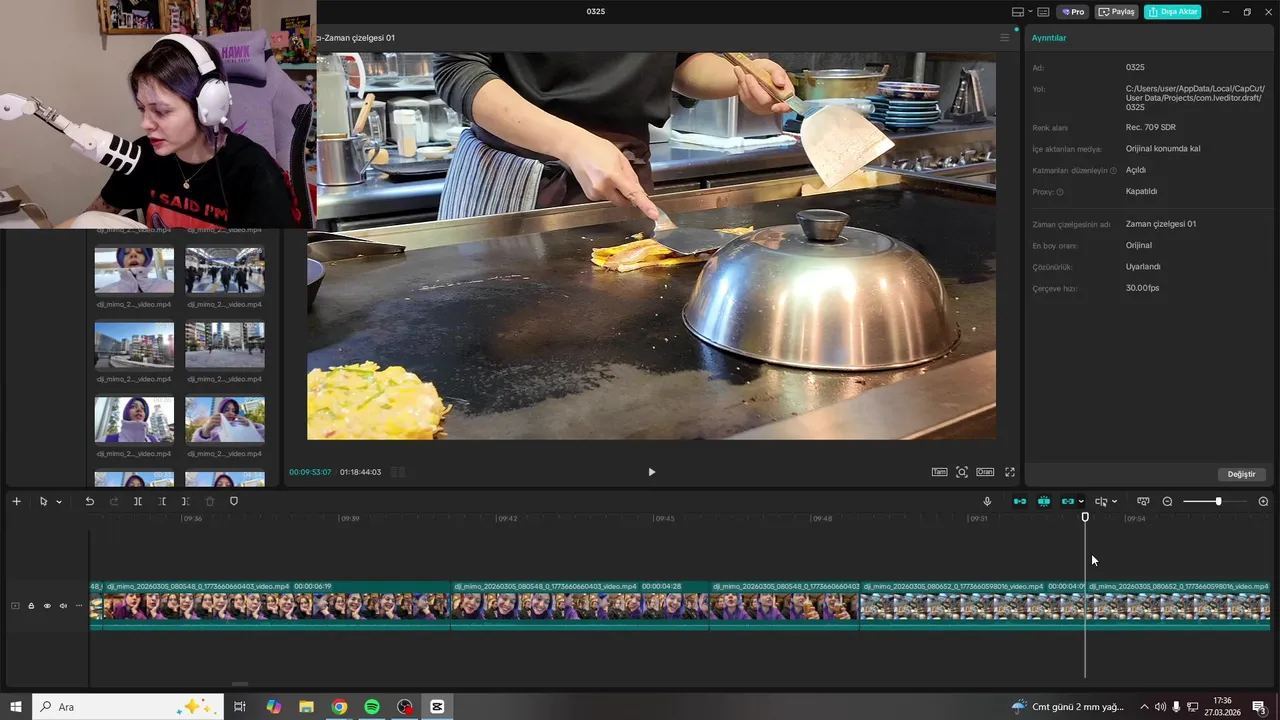Select the street crowd media thumbnail
The height and width of the screenshot is (720, 1280).
point(225,271)
